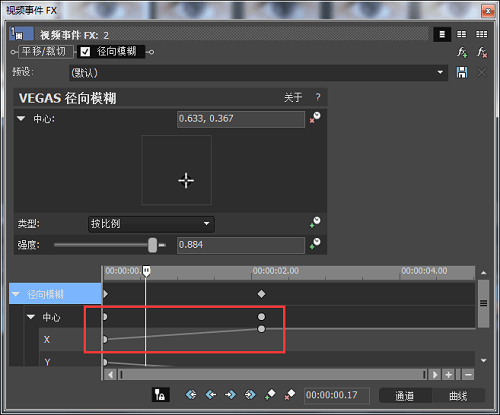Click the 00:00:04.00 ruler label
Viewport: 500px width, 415px height.
point(424,271)
